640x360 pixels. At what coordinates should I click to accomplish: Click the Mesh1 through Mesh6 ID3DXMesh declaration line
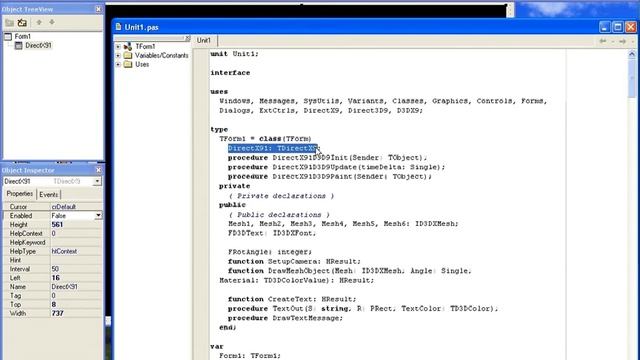pos(343,224)
